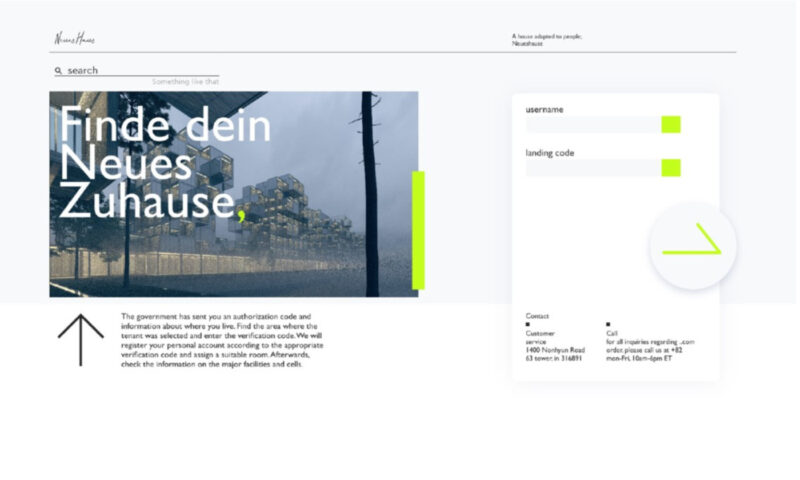This screenshot has height=480, width=800.
Task: Click the '1400 Nonhyun Road' address text
Action: tap(555, 350)
